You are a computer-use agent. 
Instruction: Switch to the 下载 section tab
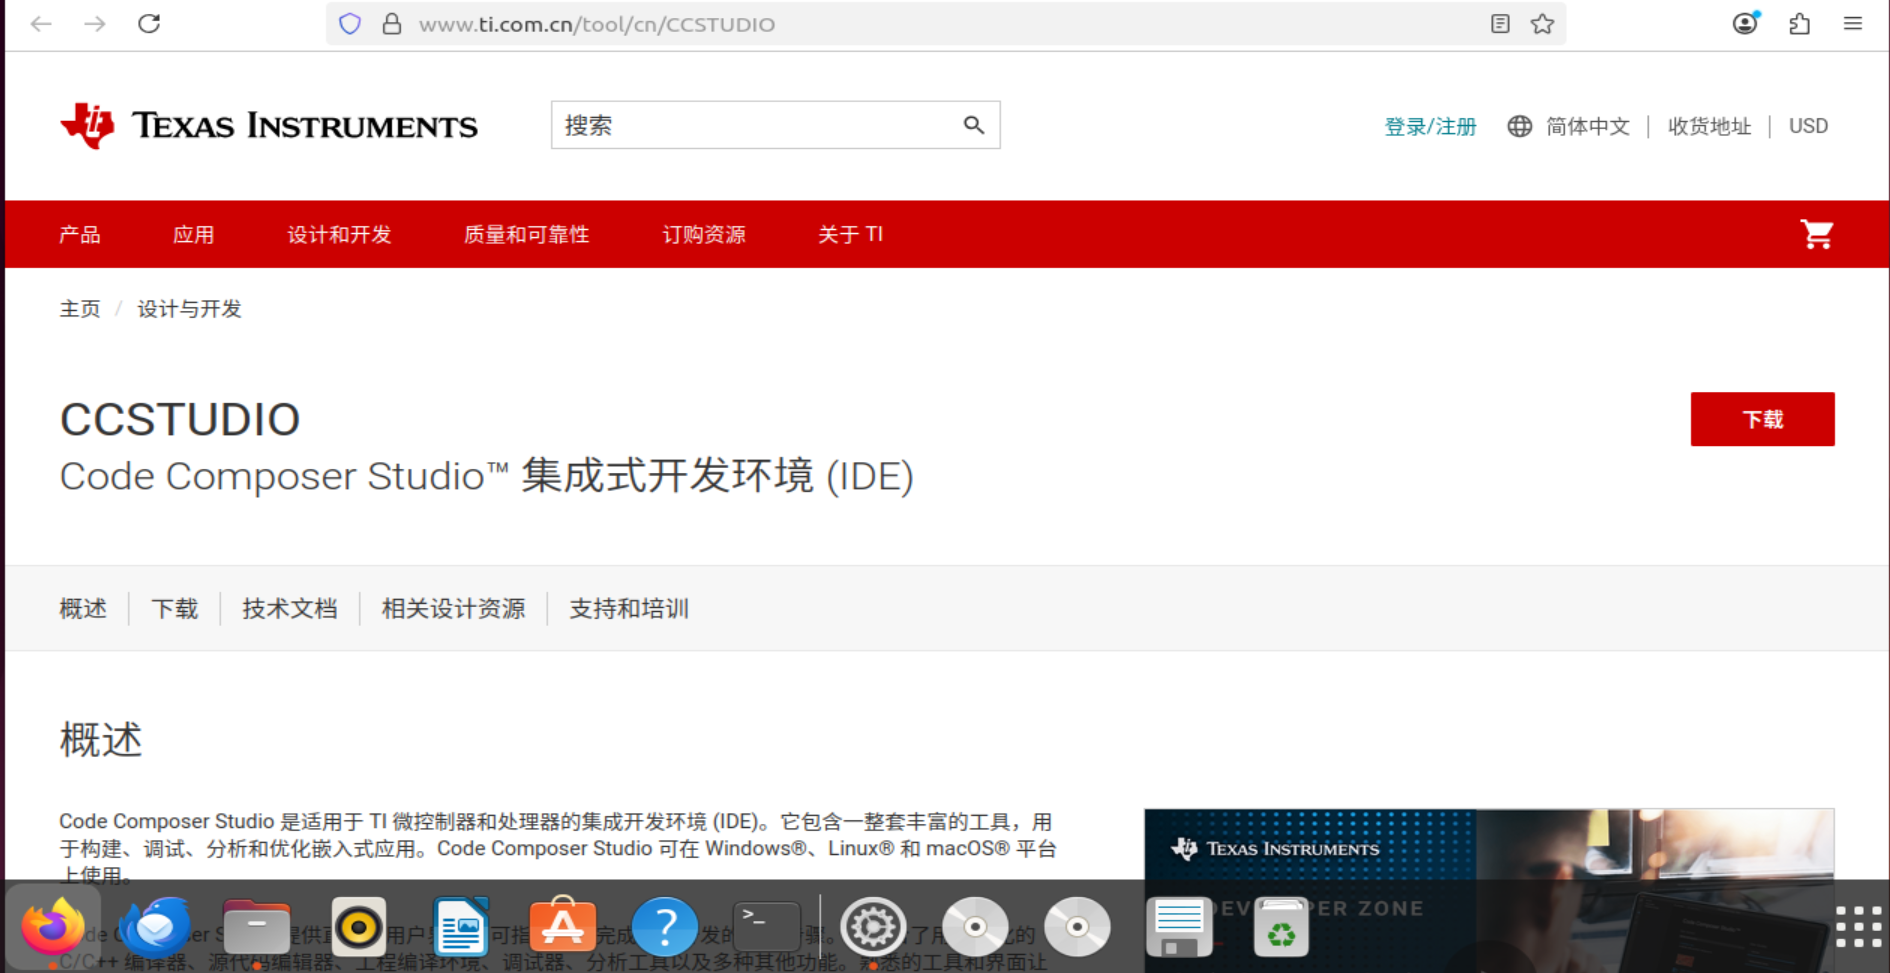coord(175,608)
